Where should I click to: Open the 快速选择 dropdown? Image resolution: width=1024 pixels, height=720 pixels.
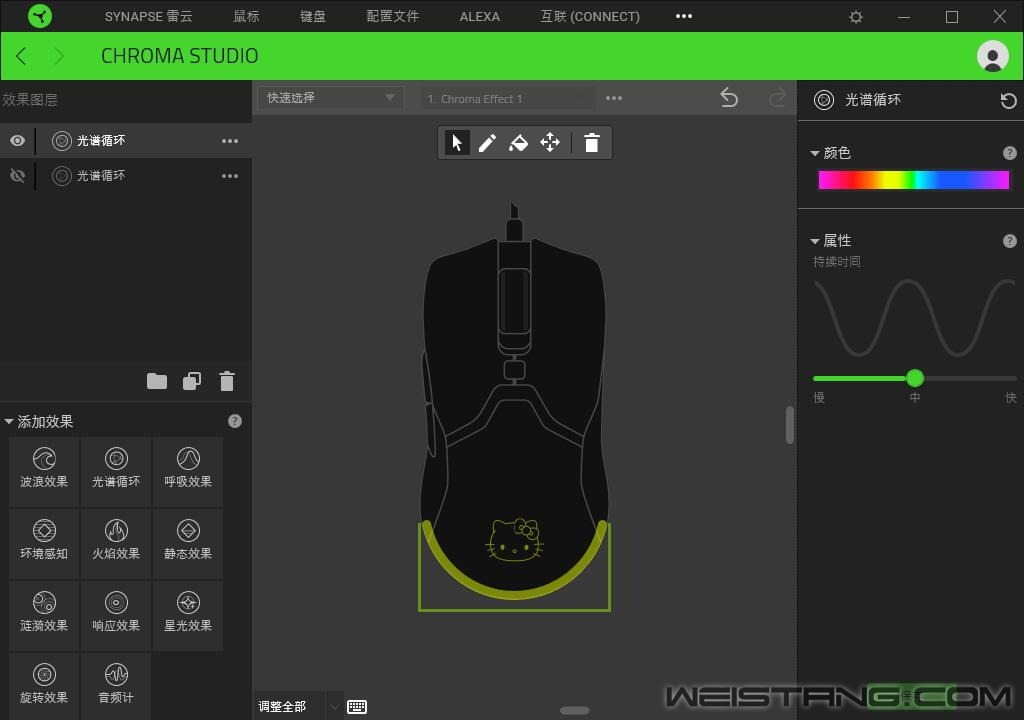(x=330, y=98)
